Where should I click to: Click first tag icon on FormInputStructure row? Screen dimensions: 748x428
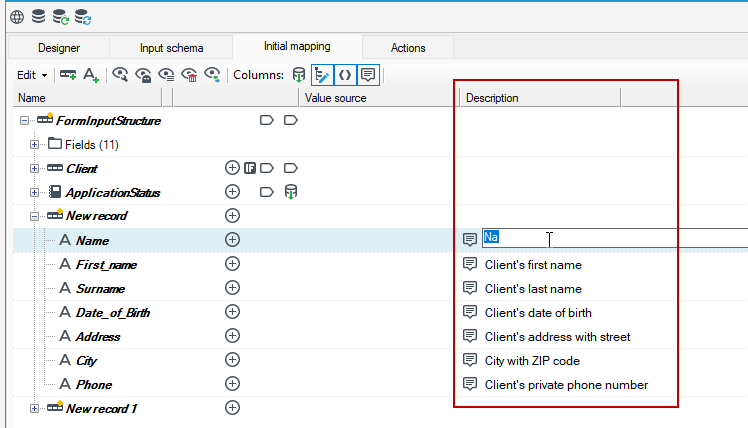coord(267,120)
